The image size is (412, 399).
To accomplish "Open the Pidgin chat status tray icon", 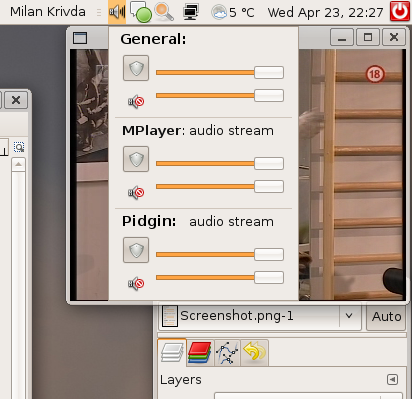I will (x=141, y=12).
